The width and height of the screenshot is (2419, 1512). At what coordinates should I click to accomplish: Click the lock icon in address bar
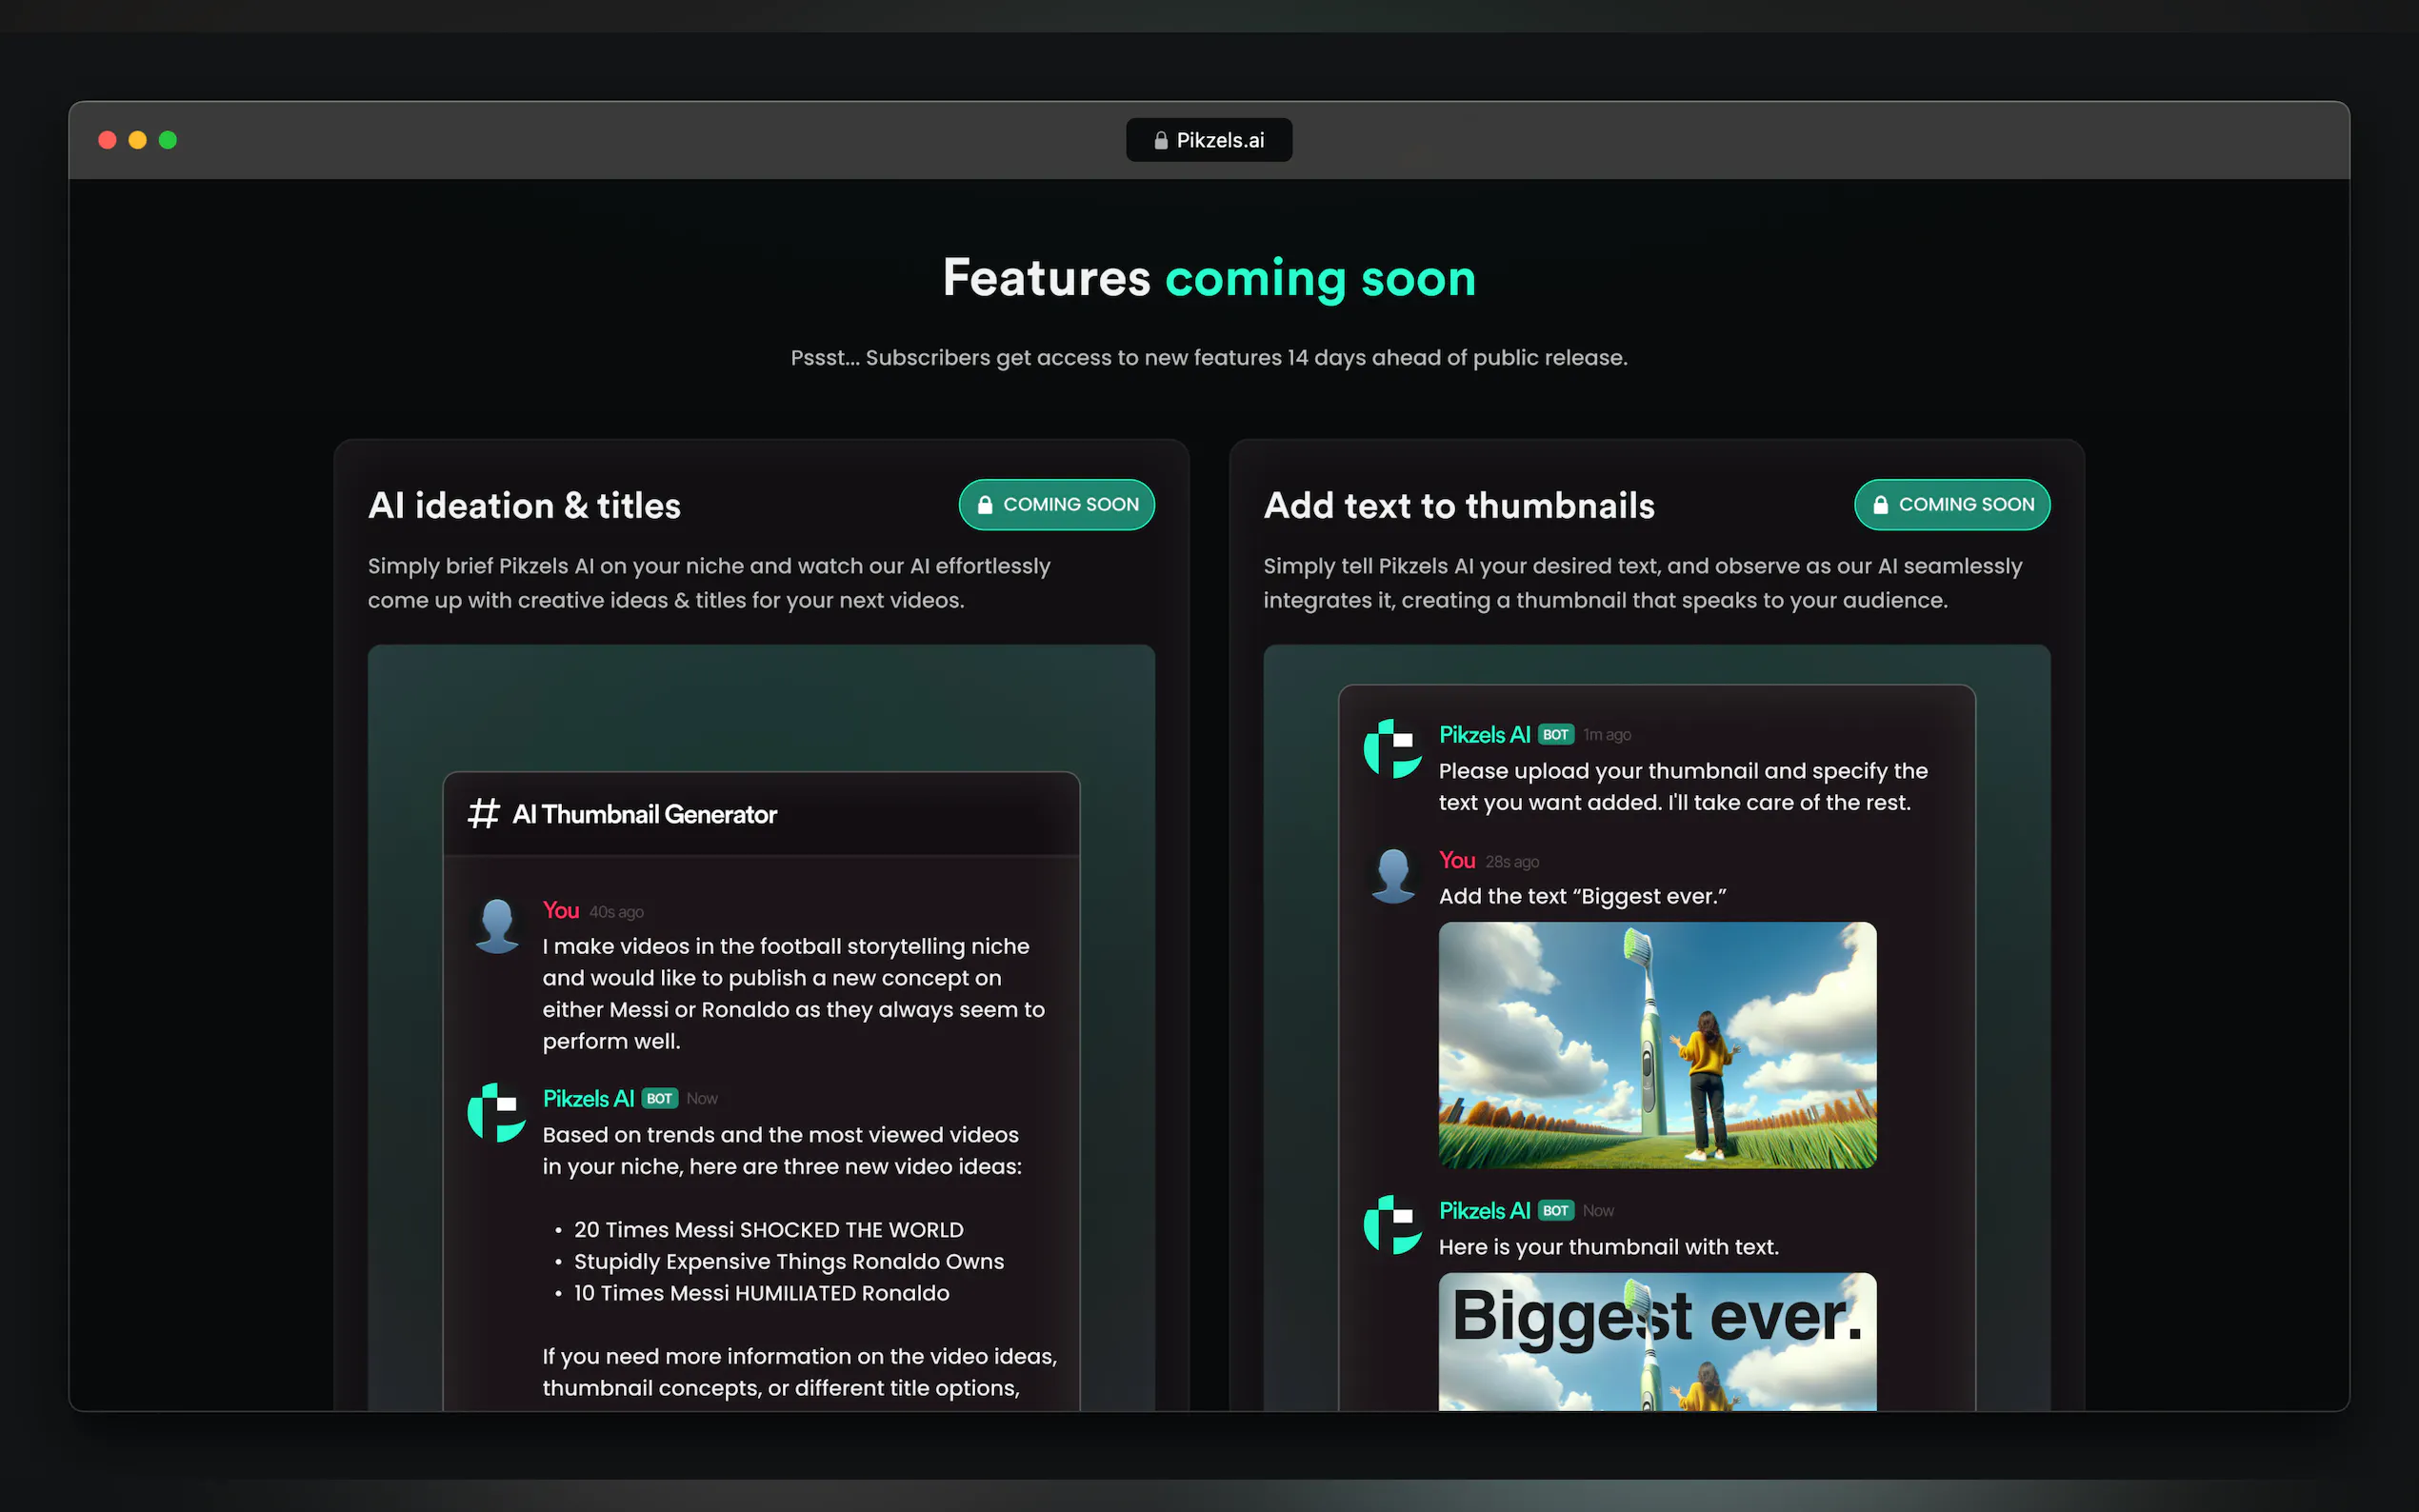pyautogui.click(x=1160, y=141)
